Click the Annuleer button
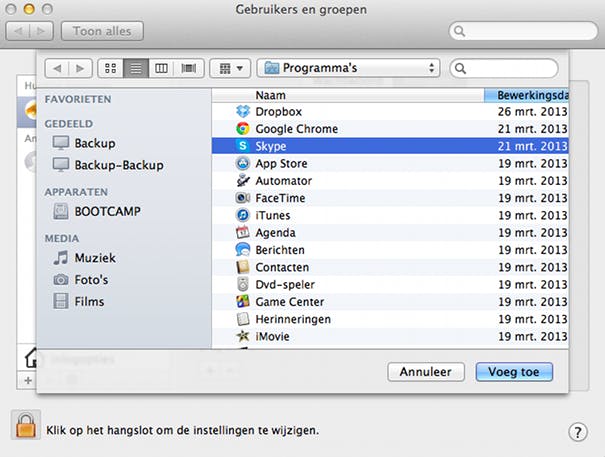Viewport: 605px width, 457px height. pyautogui.click(x=426, y=372)
